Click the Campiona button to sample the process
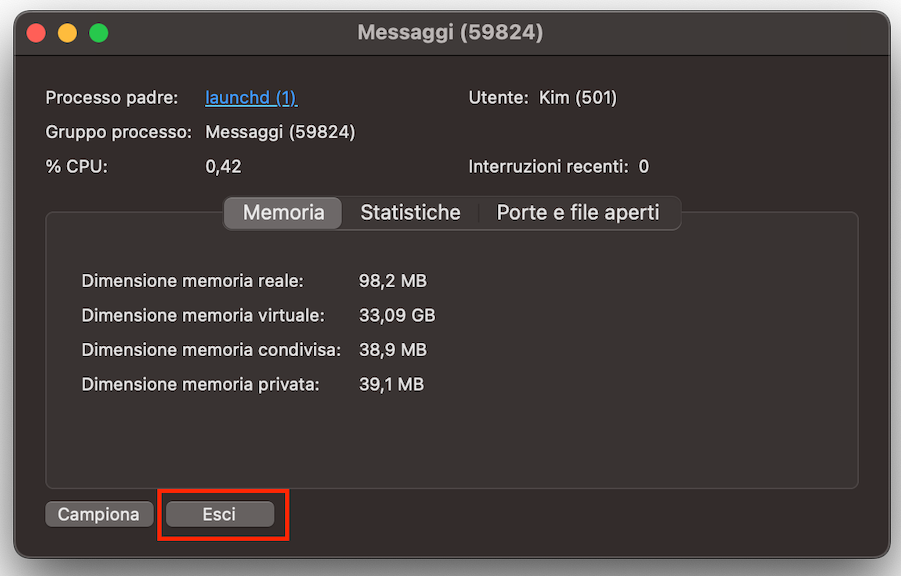 pos(99,513)
